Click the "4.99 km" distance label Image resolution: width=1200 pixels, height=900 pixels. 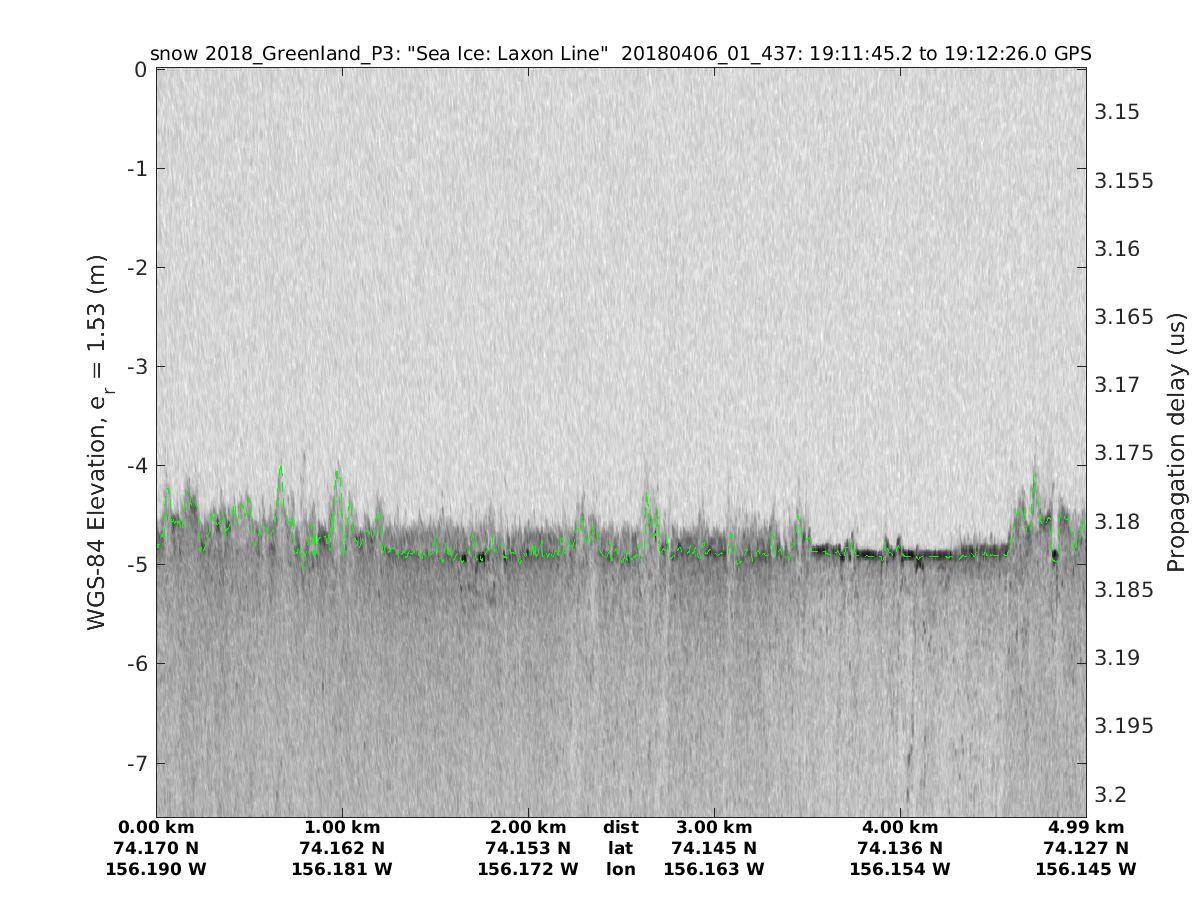1086,827
